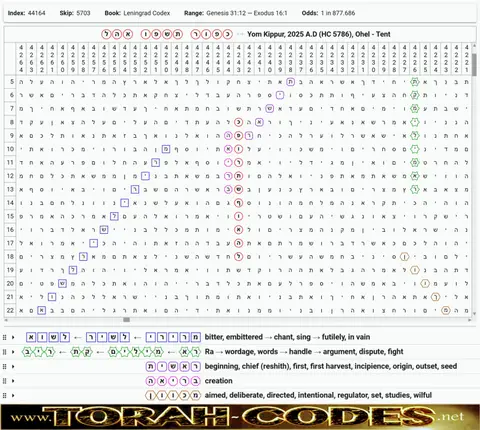The image size is (480, 430).
Task: Click the brown hexagon letter in row 21
Action: point(435,297)
